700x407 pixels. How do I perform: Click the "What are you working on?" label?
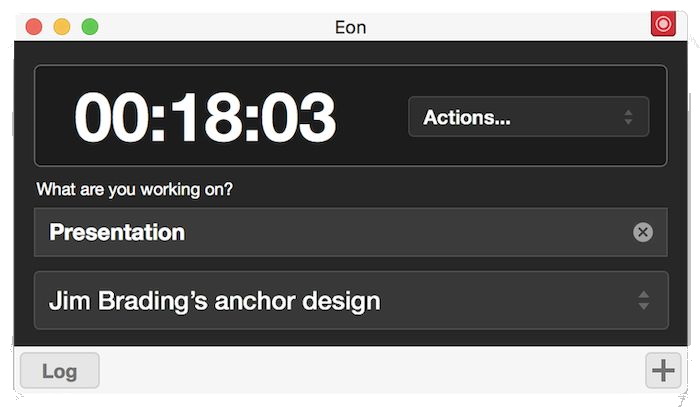coord(135,189)
